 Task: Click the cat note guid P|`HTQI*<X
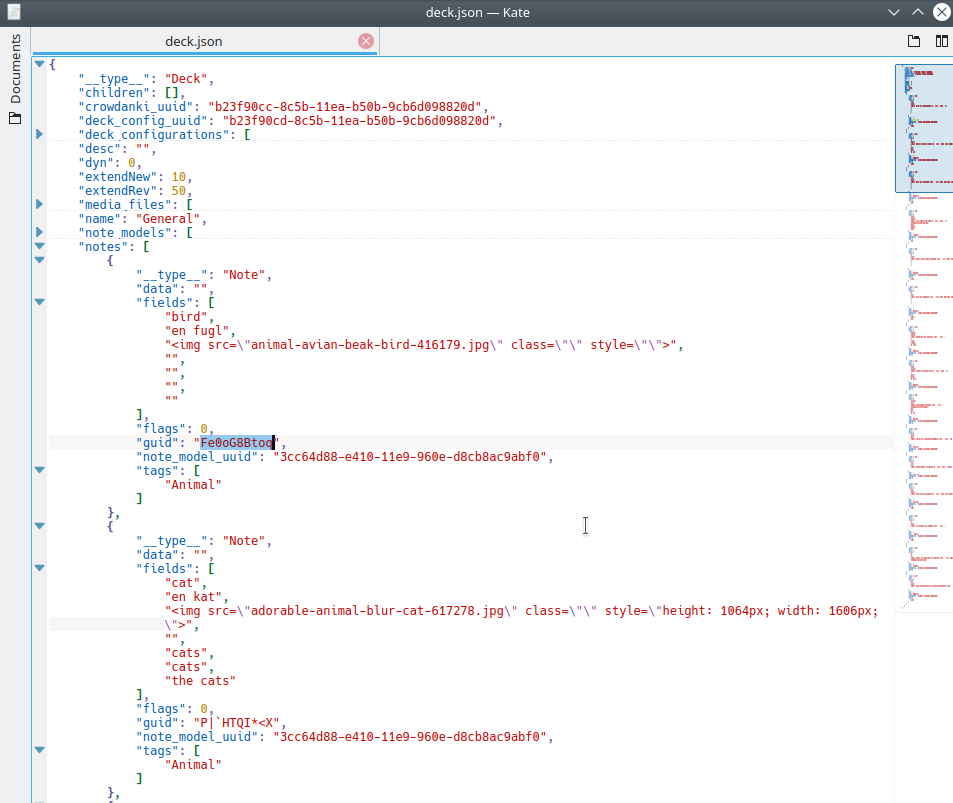236,723
